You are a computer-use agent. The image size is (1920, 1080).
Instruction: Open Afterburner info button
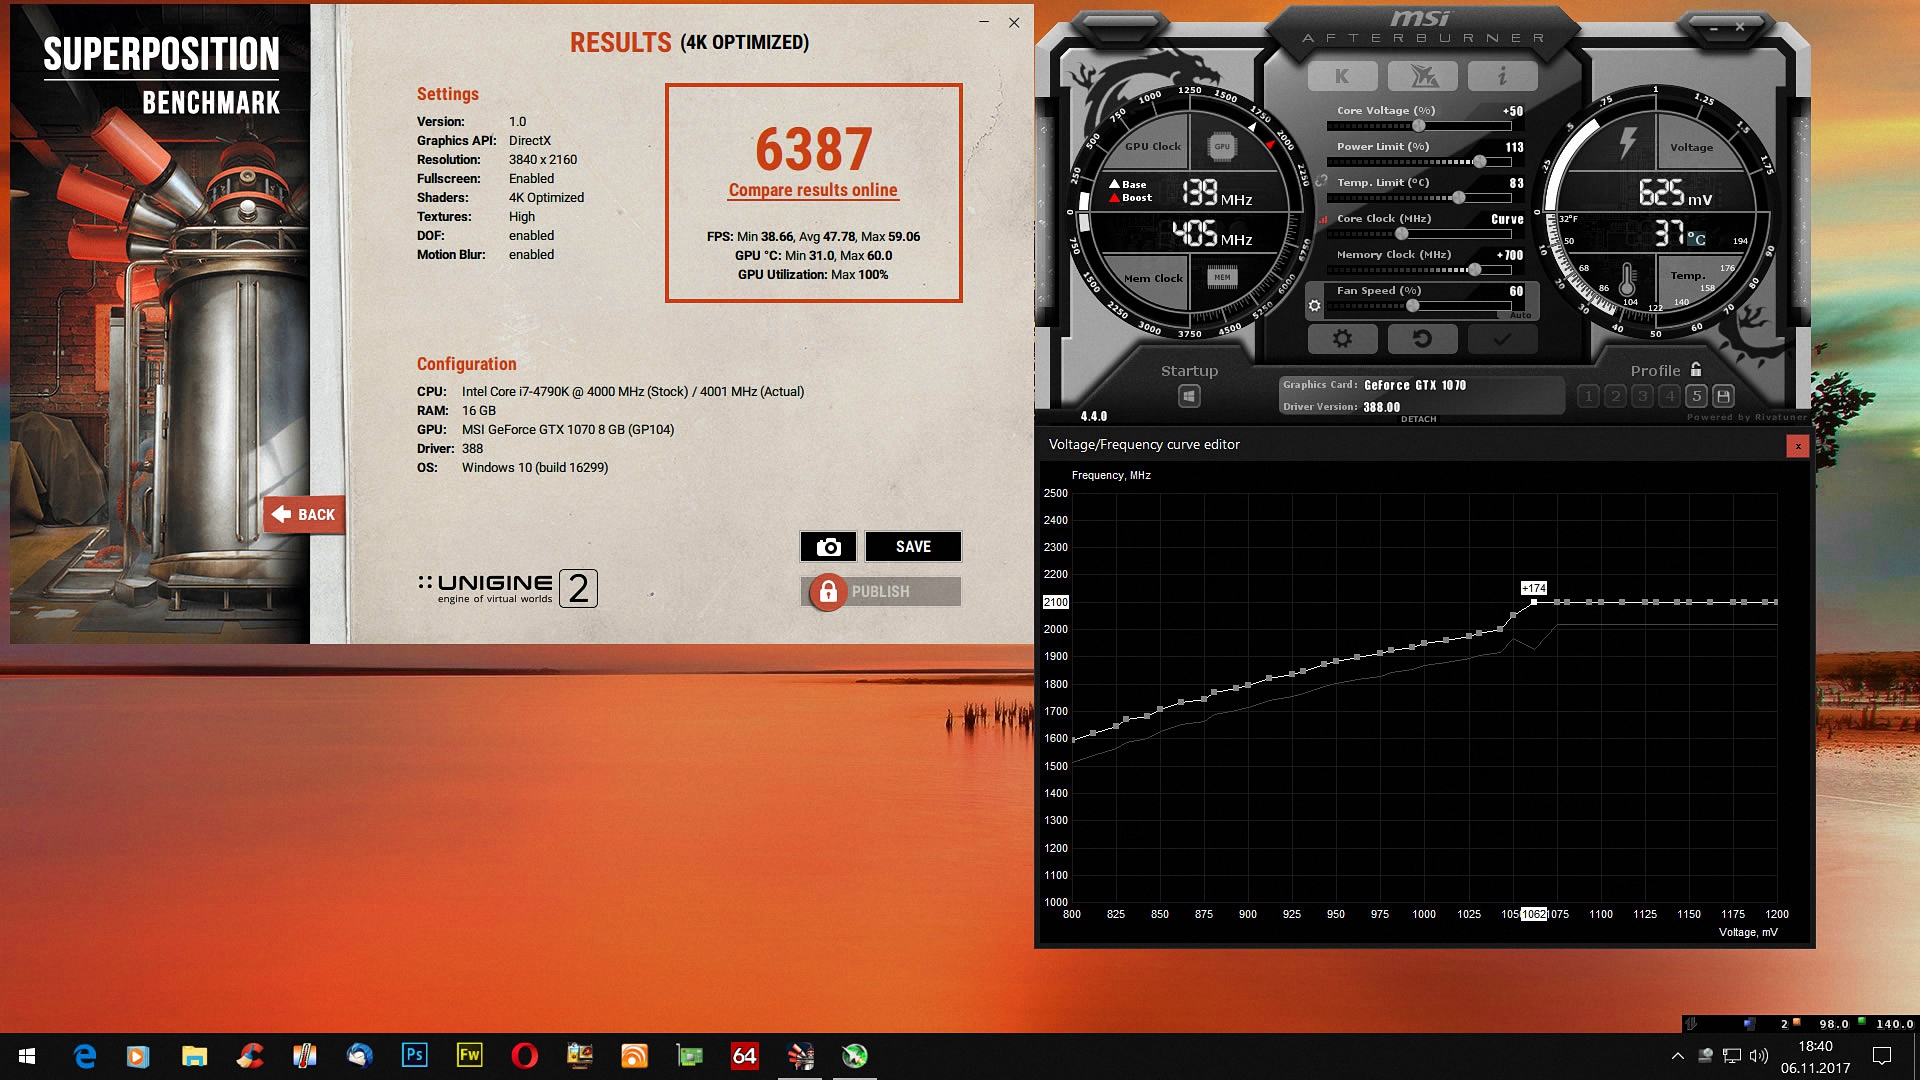(1502, 76)
